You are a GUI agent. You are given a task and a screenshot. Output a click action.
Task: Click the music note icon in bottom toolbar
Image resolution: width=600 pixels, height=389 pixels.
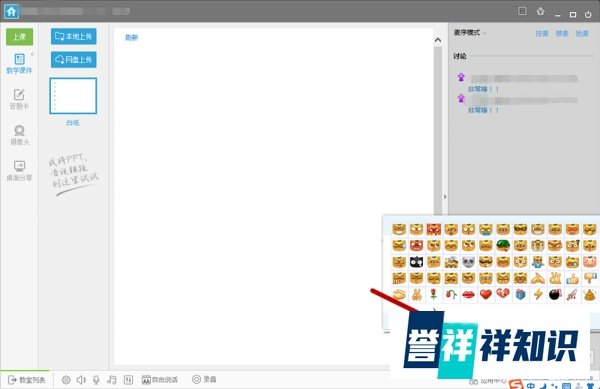tap(111, 379)
